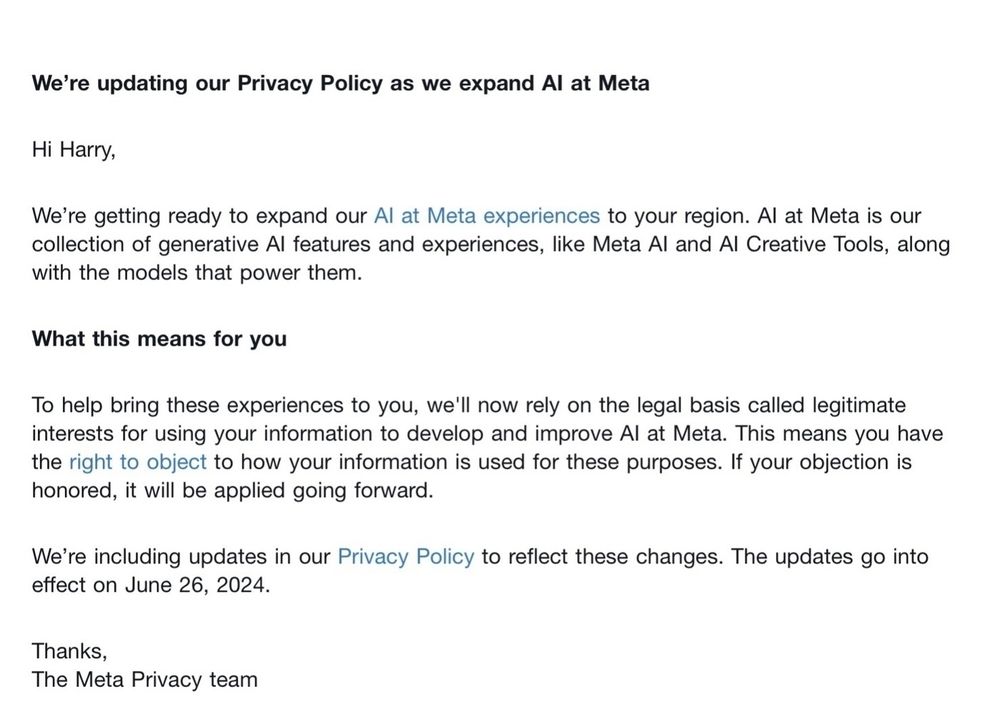Select the "What this means for you" heading
Screen dimensions: 1000x723
pyautogui.click(x=159, y=339)
